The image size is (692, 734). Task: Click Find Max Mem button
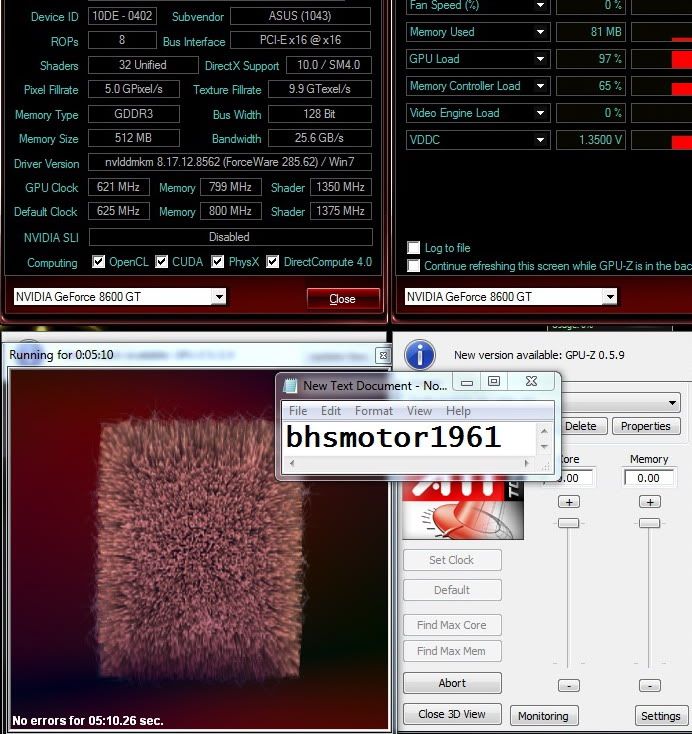(x=452, y=651)
